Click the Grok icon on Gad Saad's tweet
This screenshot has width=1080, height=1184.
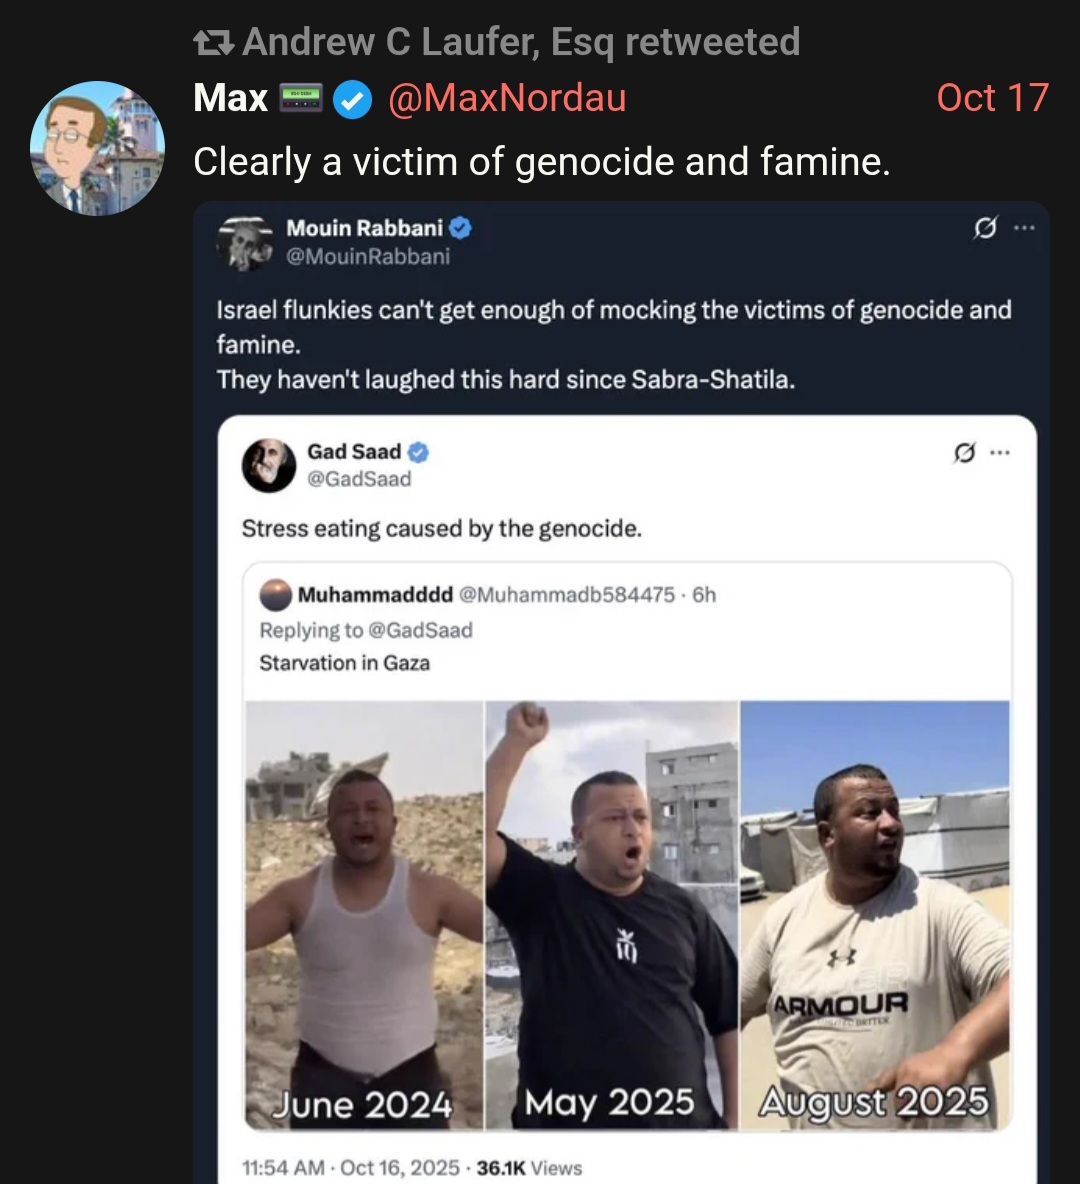[964, 453]
